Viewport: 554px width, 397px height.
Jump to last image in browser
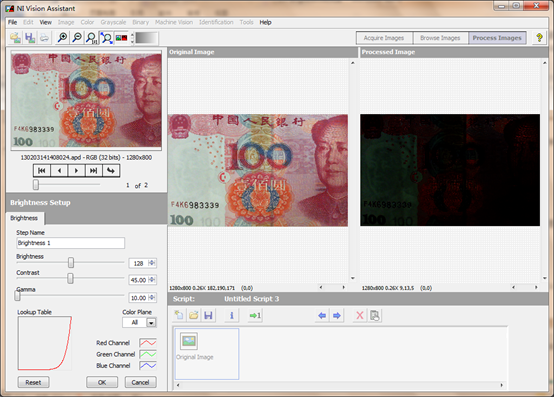[93, 171]
